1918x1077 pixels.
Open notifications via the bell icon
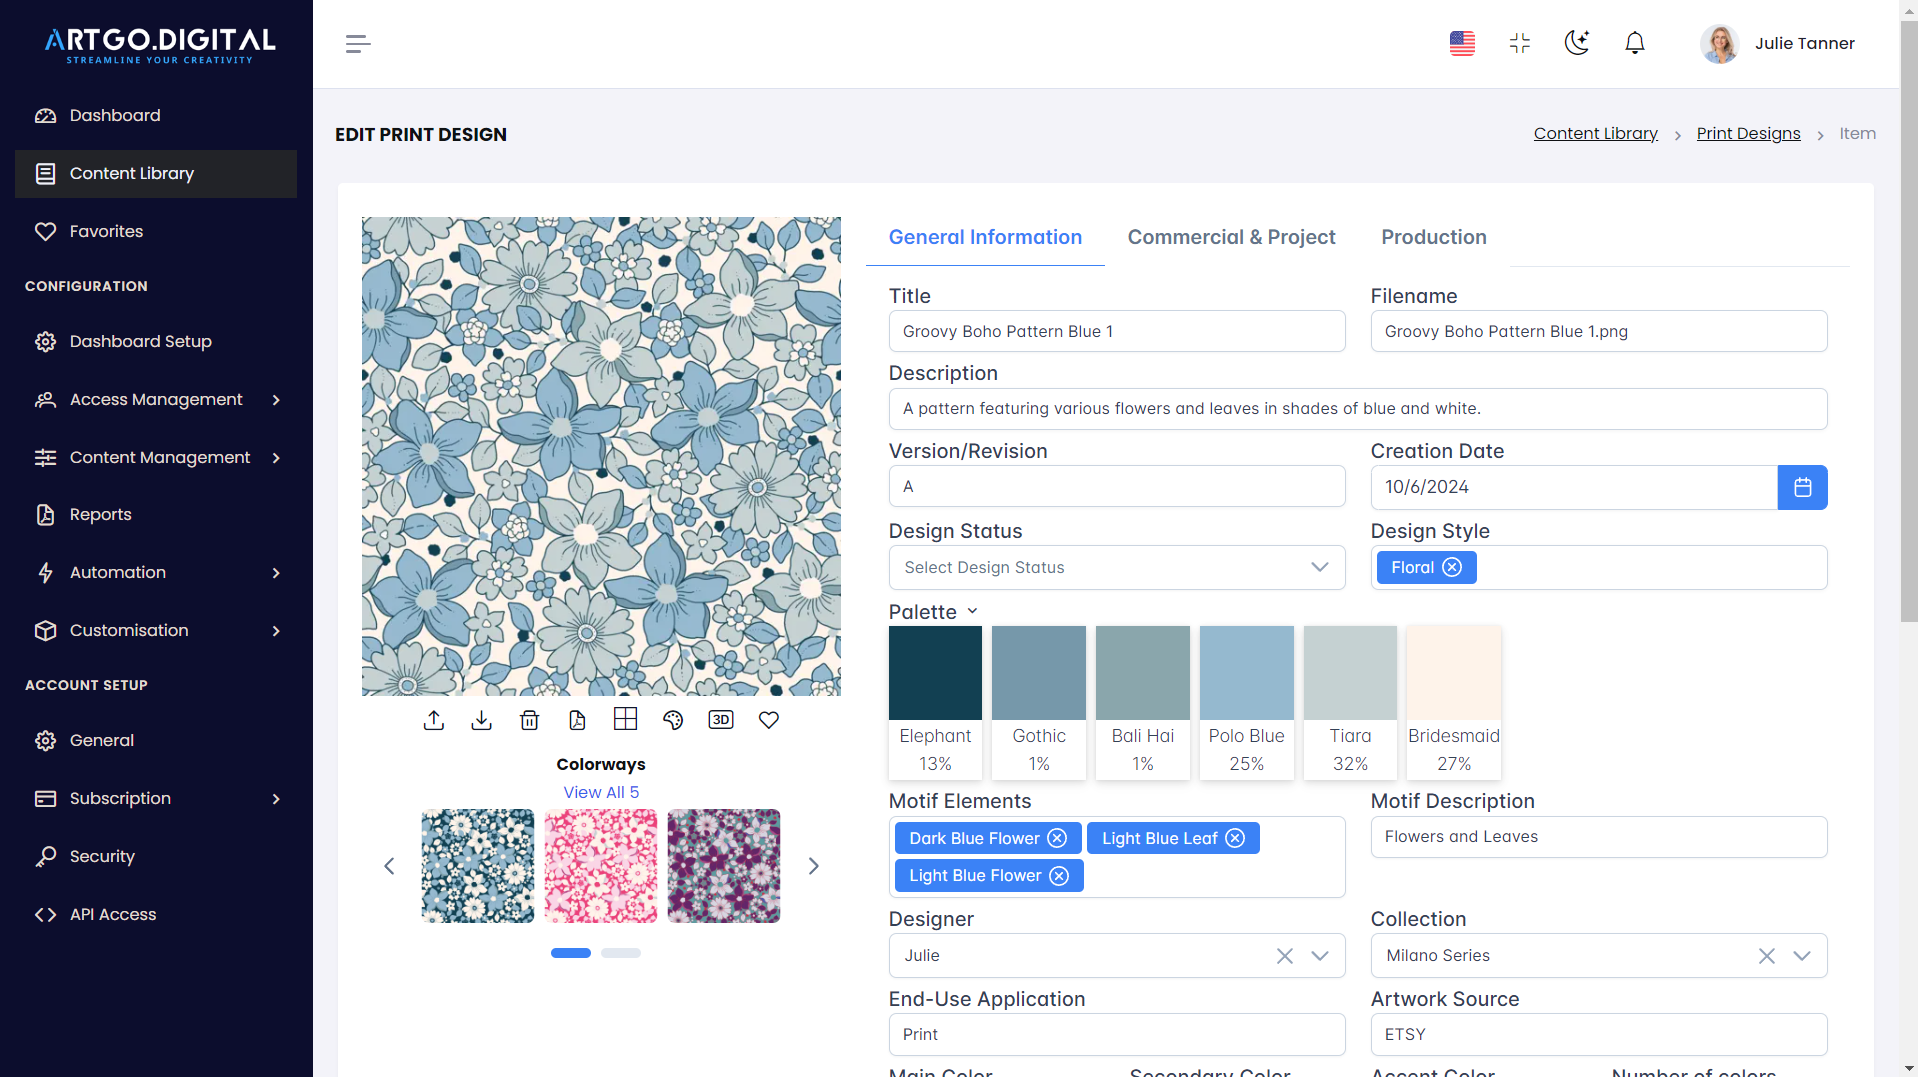(1634, 43)
